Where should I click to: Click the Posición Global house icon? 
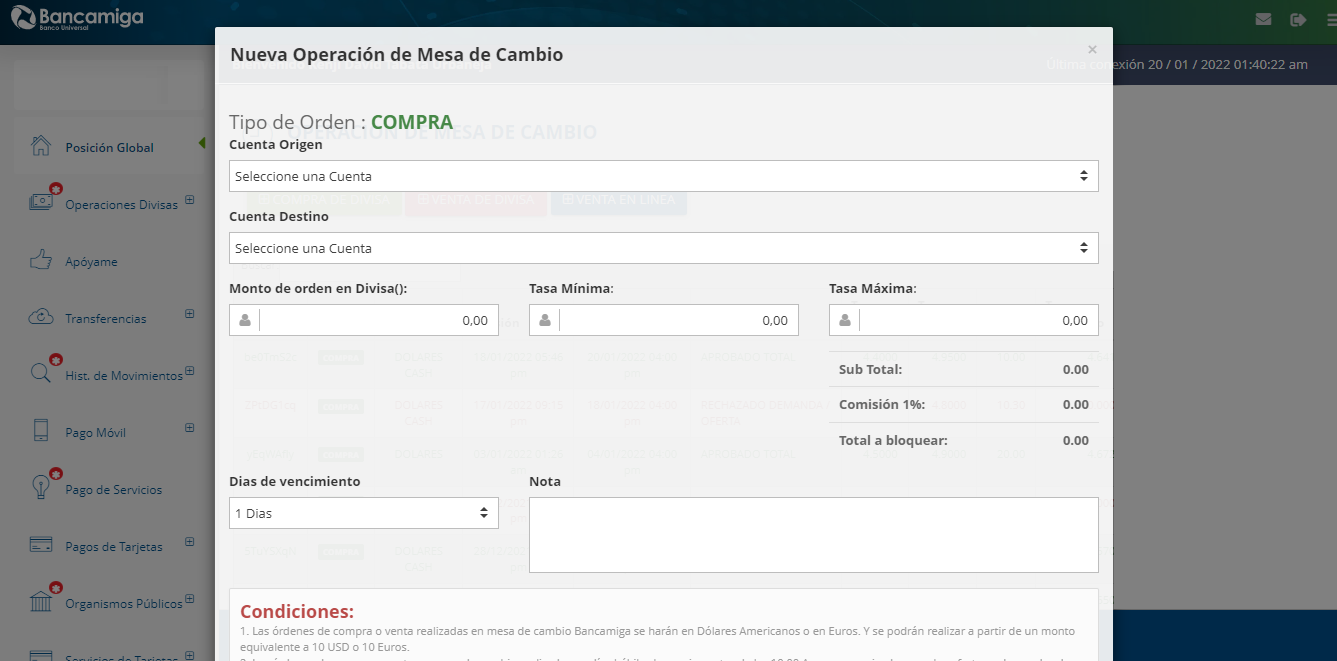tap(41, 146)
